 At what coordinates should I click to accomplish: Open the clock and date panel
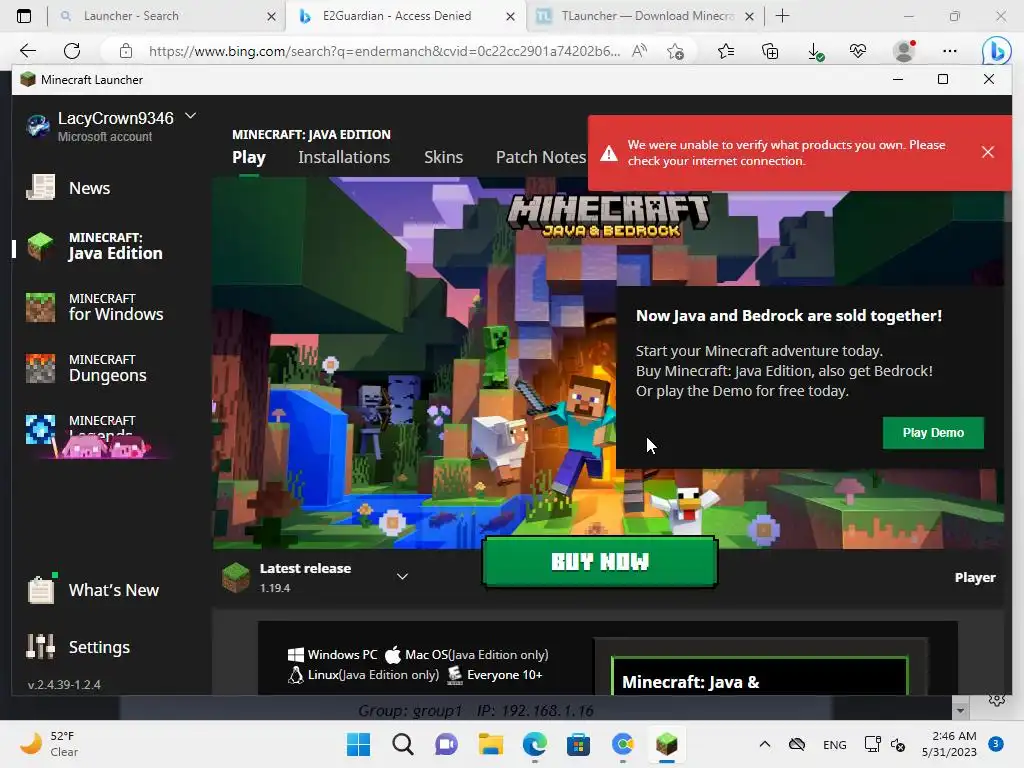[x=949, y=744]
